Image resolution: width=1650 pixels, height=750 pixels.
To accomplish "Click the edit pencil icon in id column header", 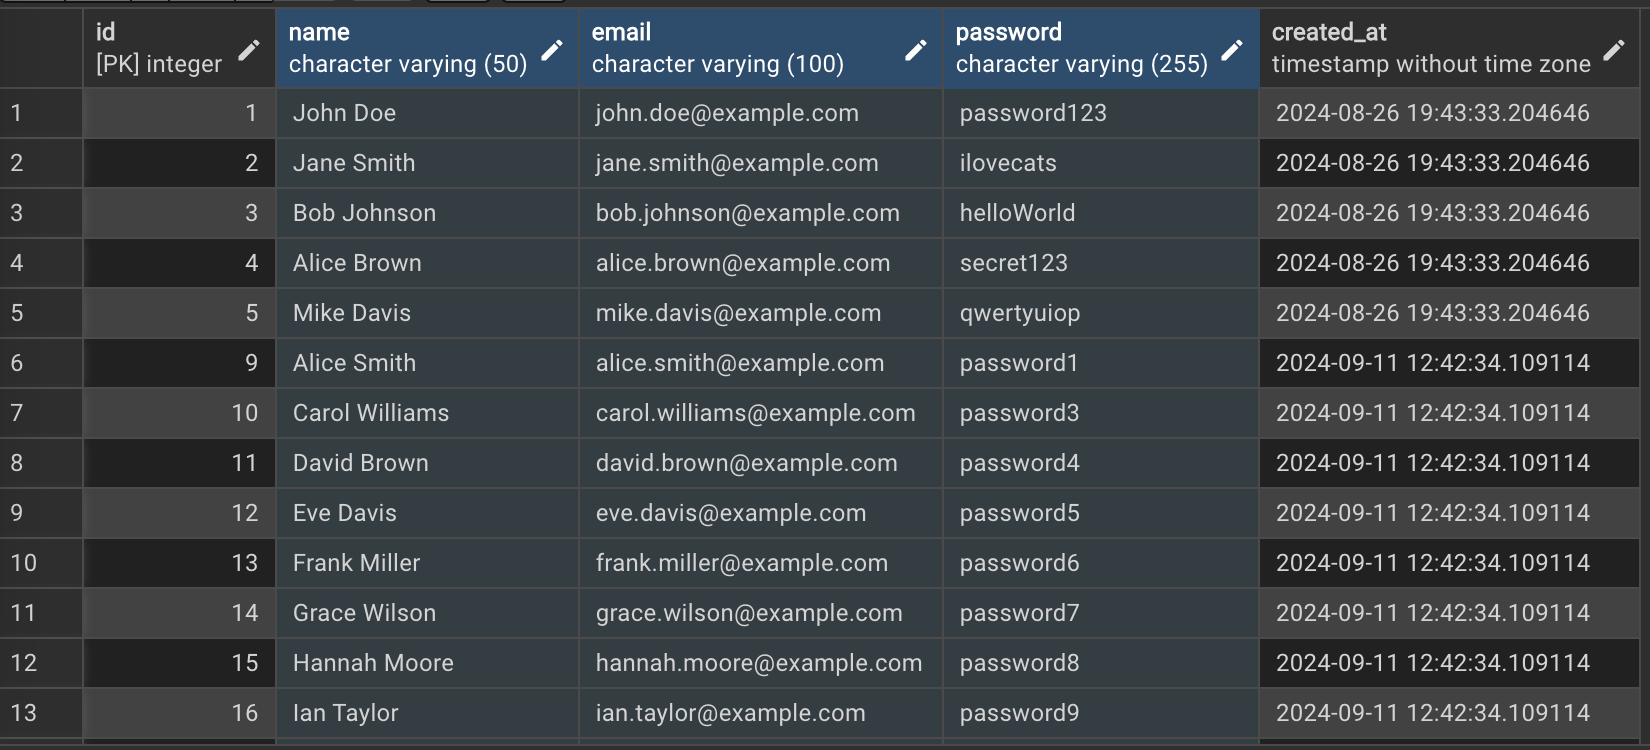I will click(x=249, y=50).
